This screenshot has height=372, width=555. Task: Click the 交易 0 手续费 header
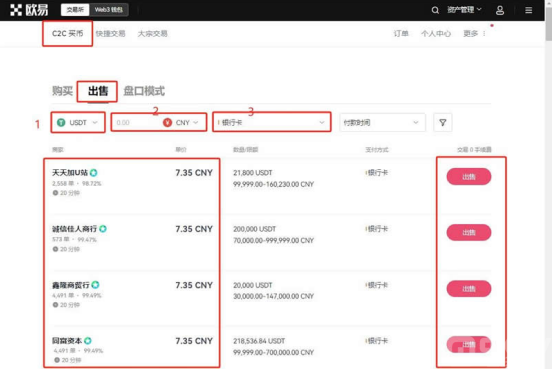pos(474,150)
